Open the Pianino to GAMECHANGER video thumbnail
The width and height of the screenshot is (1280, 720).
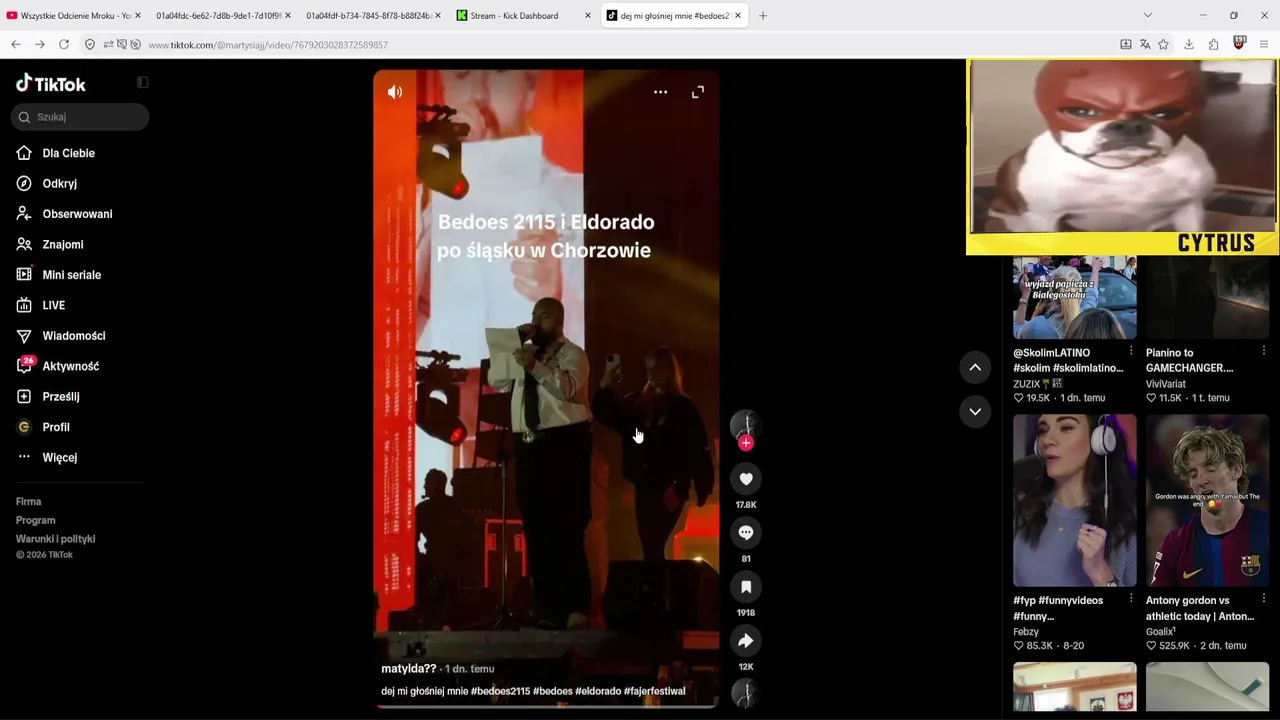click(x=1207, y=297)
